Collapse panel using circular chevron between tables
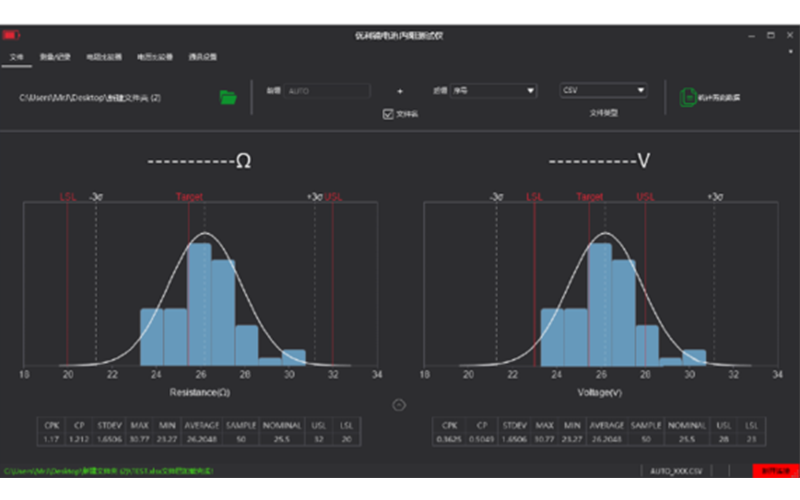 point(399,405)
